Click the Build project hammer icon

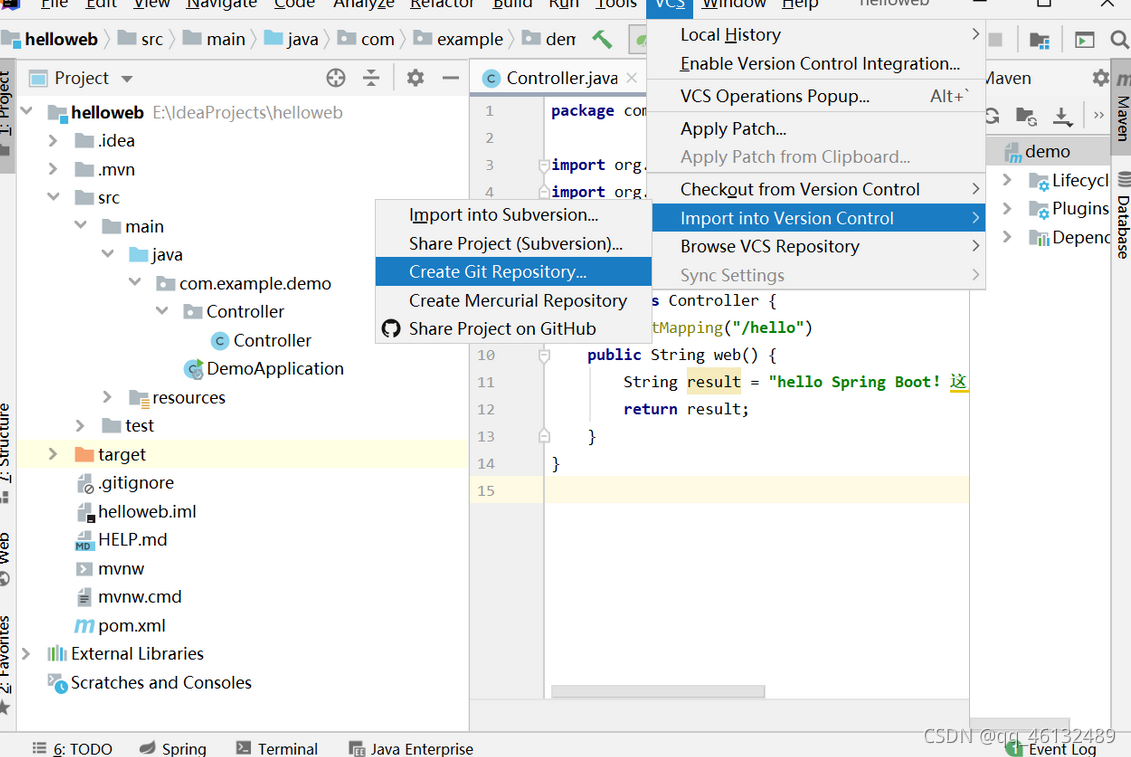[x=602, y=39]
